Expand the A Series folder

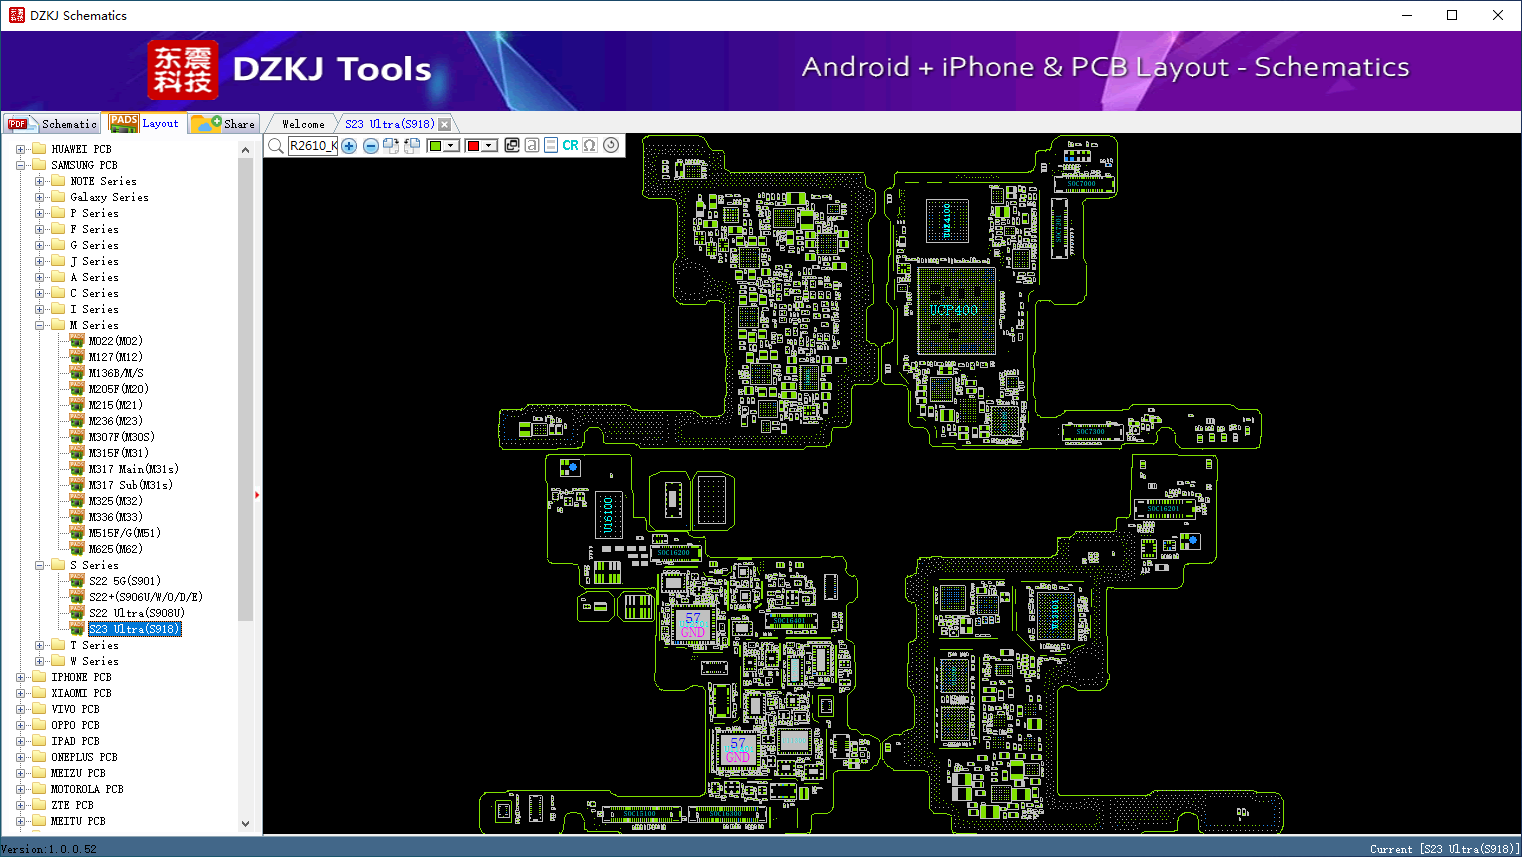[x=39, y=277]
